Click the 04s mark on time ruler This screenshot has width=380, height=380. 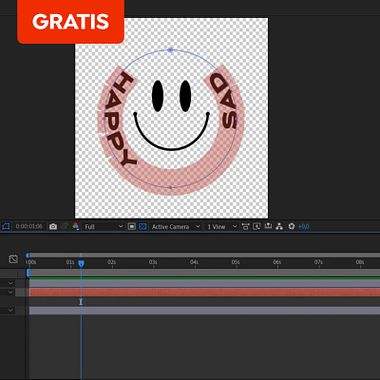pos(194,262)
